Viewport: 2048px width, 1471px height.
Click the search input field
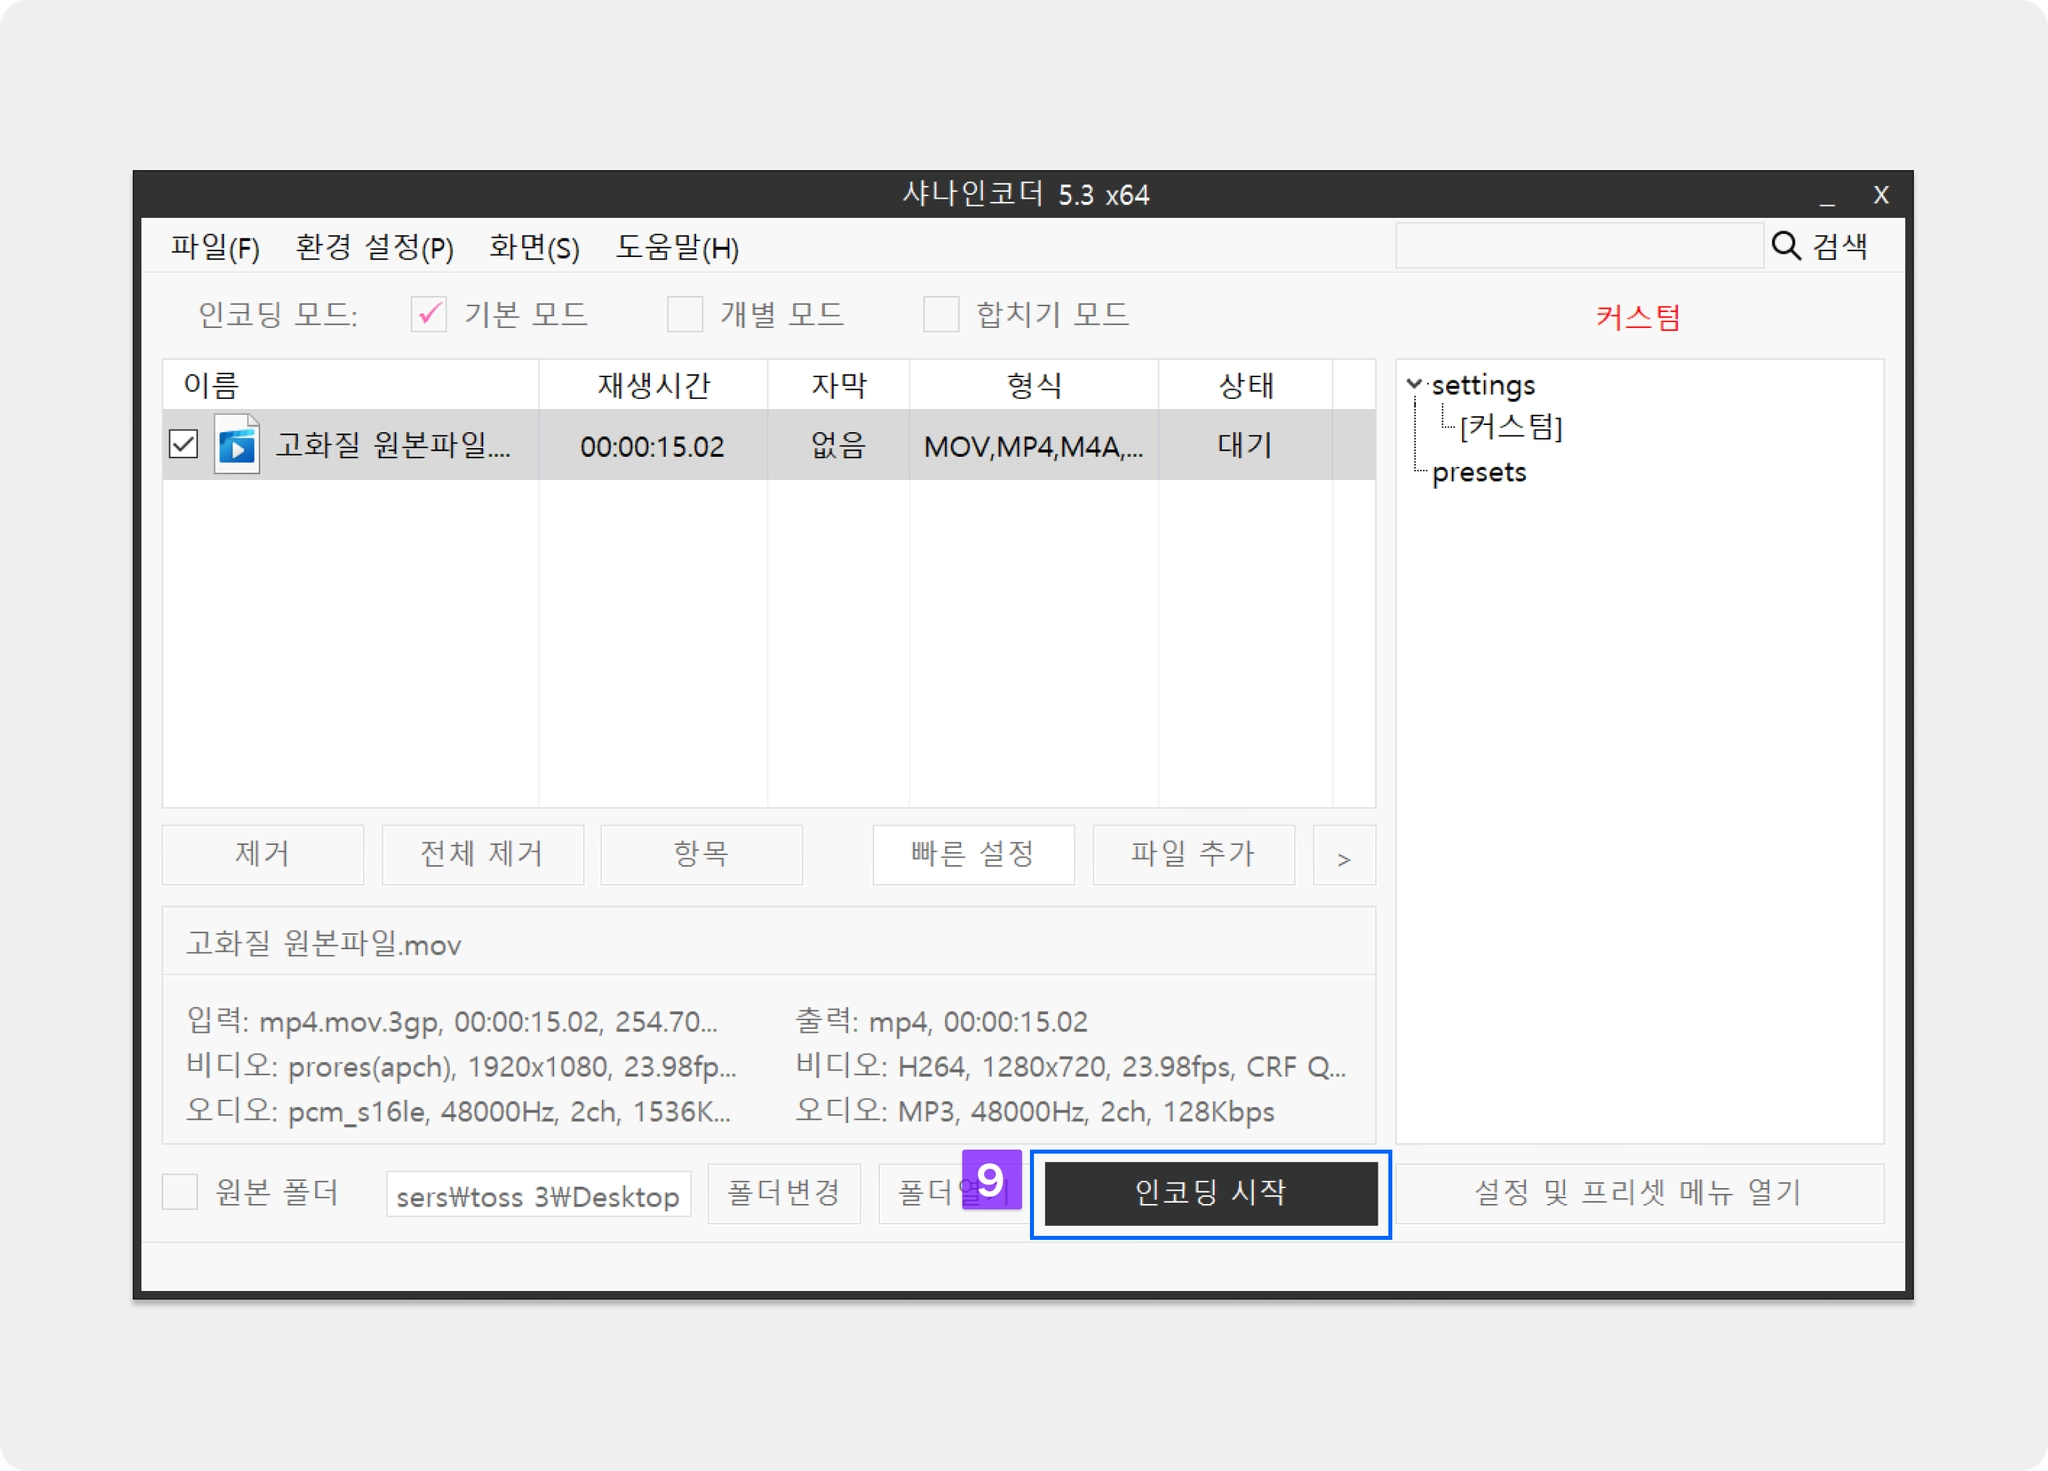click(x=1578, y=246)
